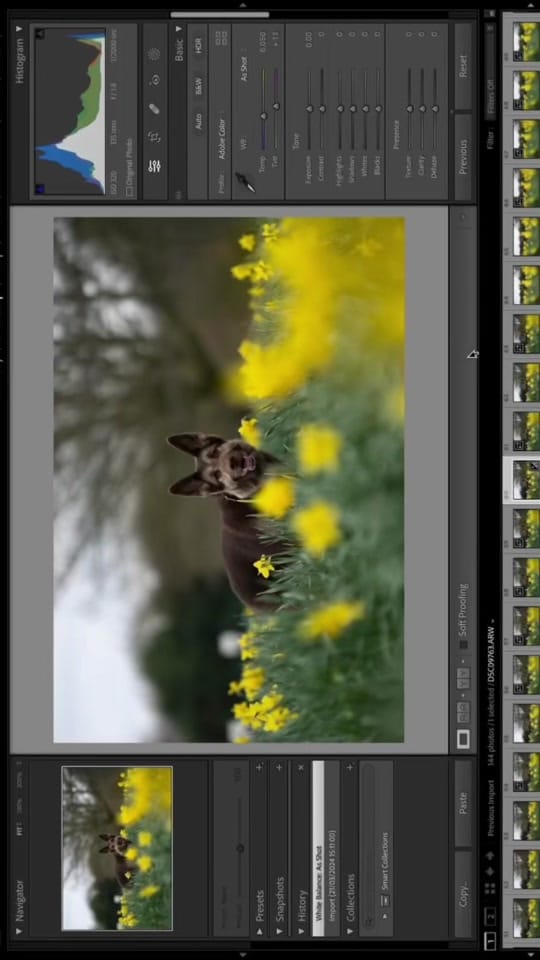540x960 pixels.
Task: Select the Crop Overlay tool
Action: click(x=154, y=137)
